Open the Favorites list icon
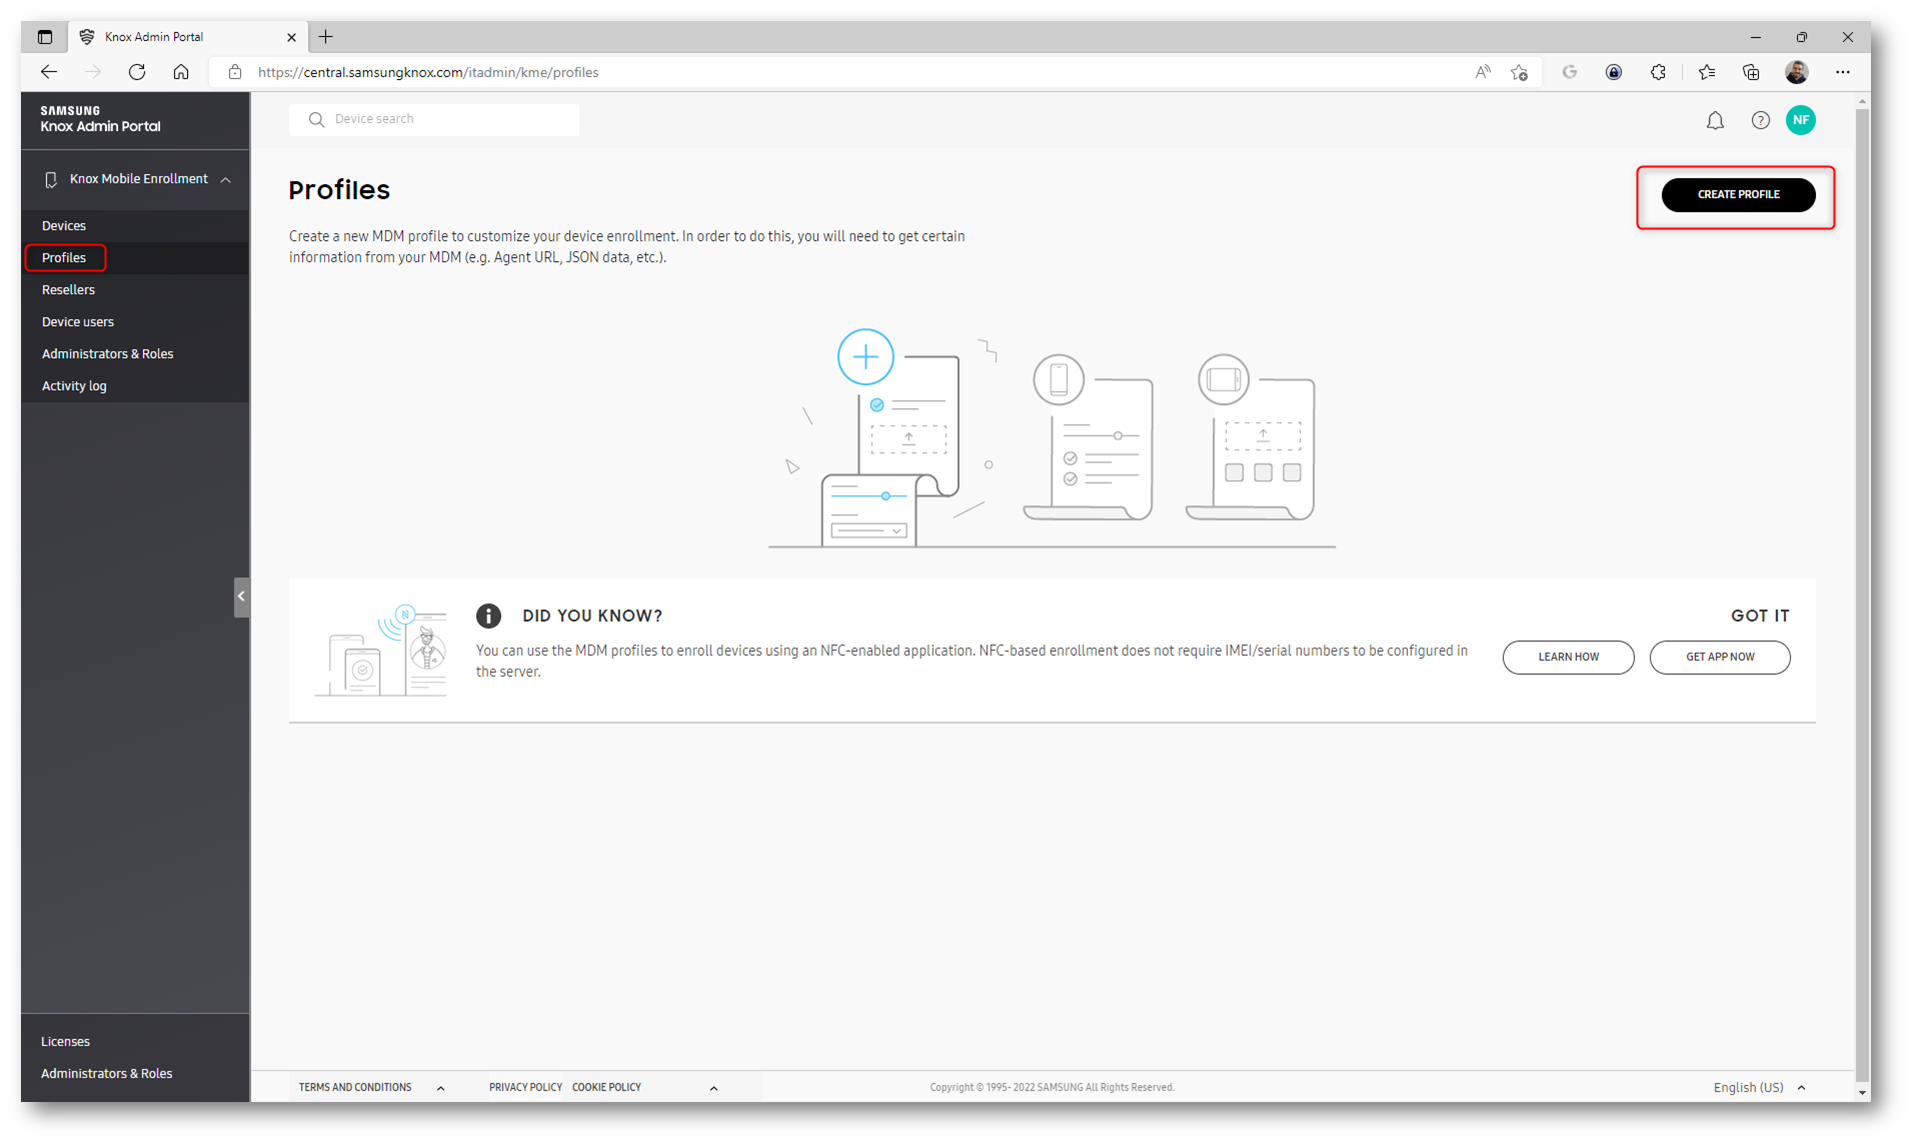Screen dimensions: 1913x1144 (x=1706, y=72)
